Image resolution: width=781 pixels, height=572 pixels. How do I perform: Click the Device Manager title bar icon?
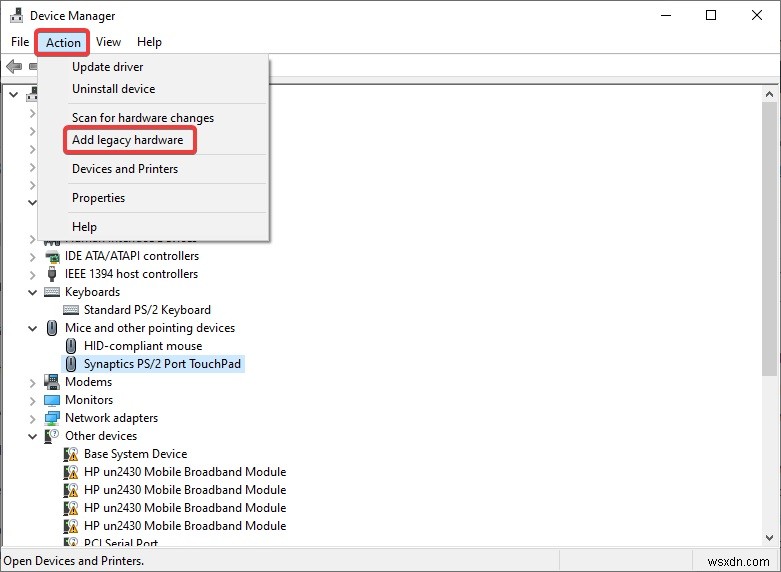pyautogui.click(x=16, y=15)
